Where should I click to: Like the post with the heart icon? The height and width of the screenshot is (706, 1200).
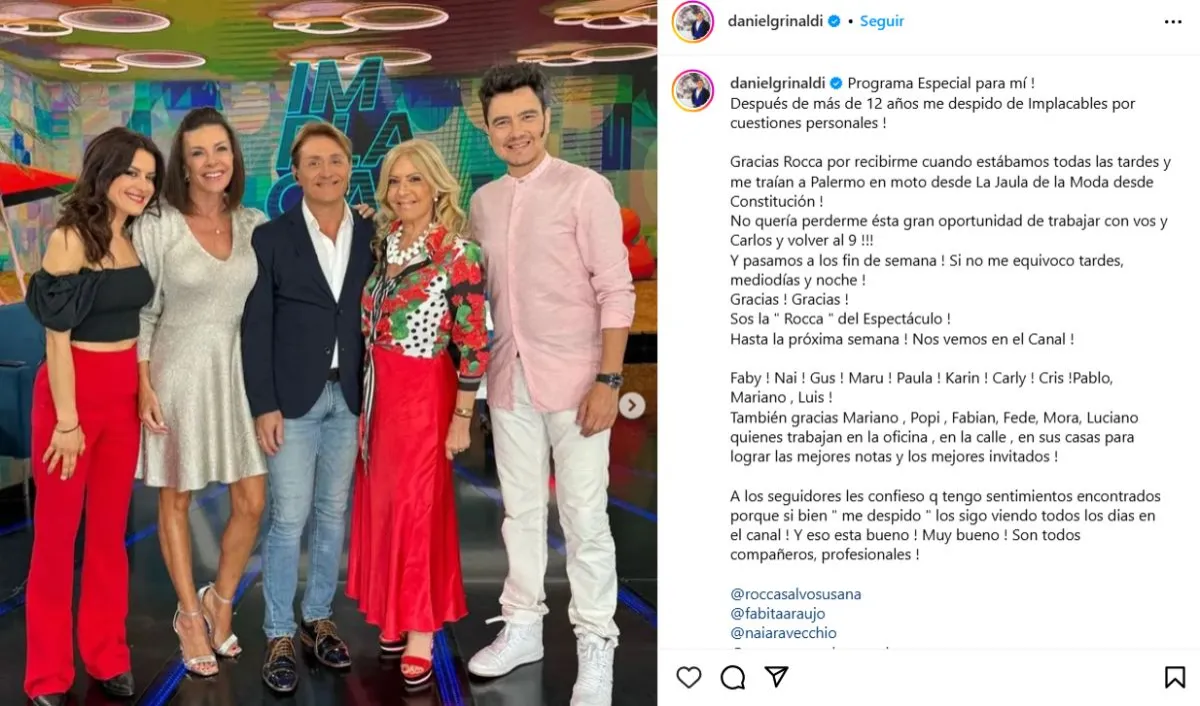(689, 677)
